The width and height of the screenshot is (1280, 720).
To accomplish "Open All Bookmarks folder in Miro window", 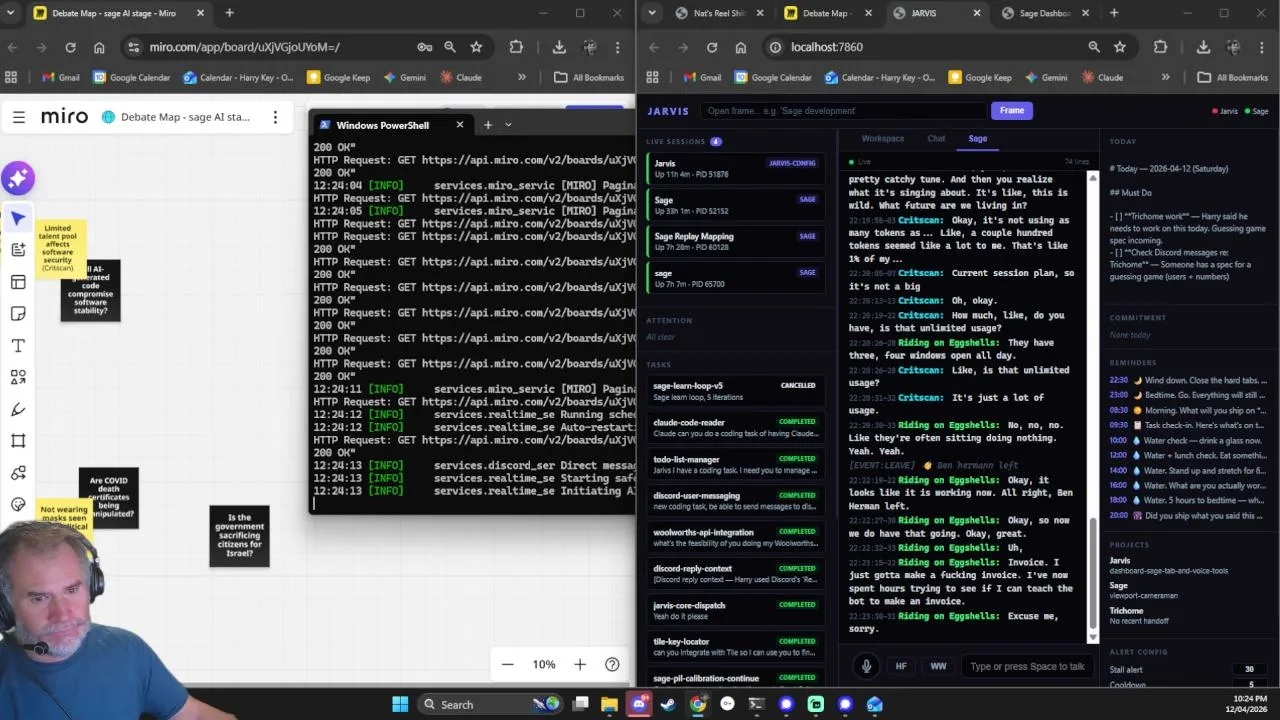I will coord(589,77).
